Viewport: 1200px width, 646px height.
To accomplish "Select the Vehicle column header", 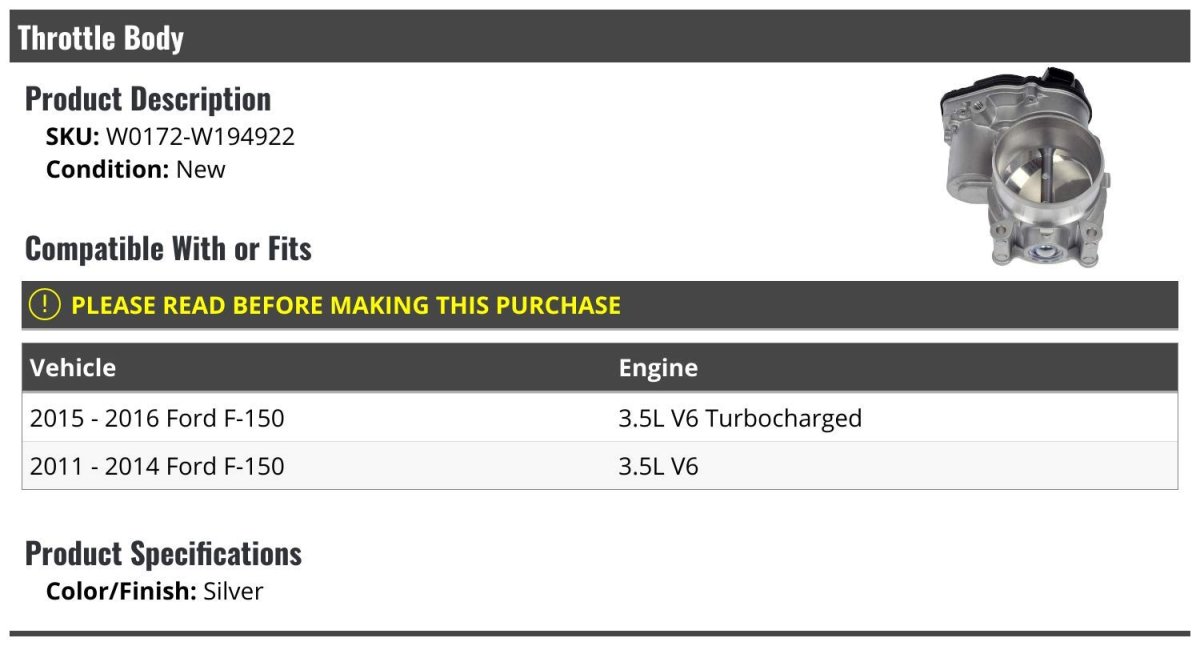I will click(x=73, y=367).
